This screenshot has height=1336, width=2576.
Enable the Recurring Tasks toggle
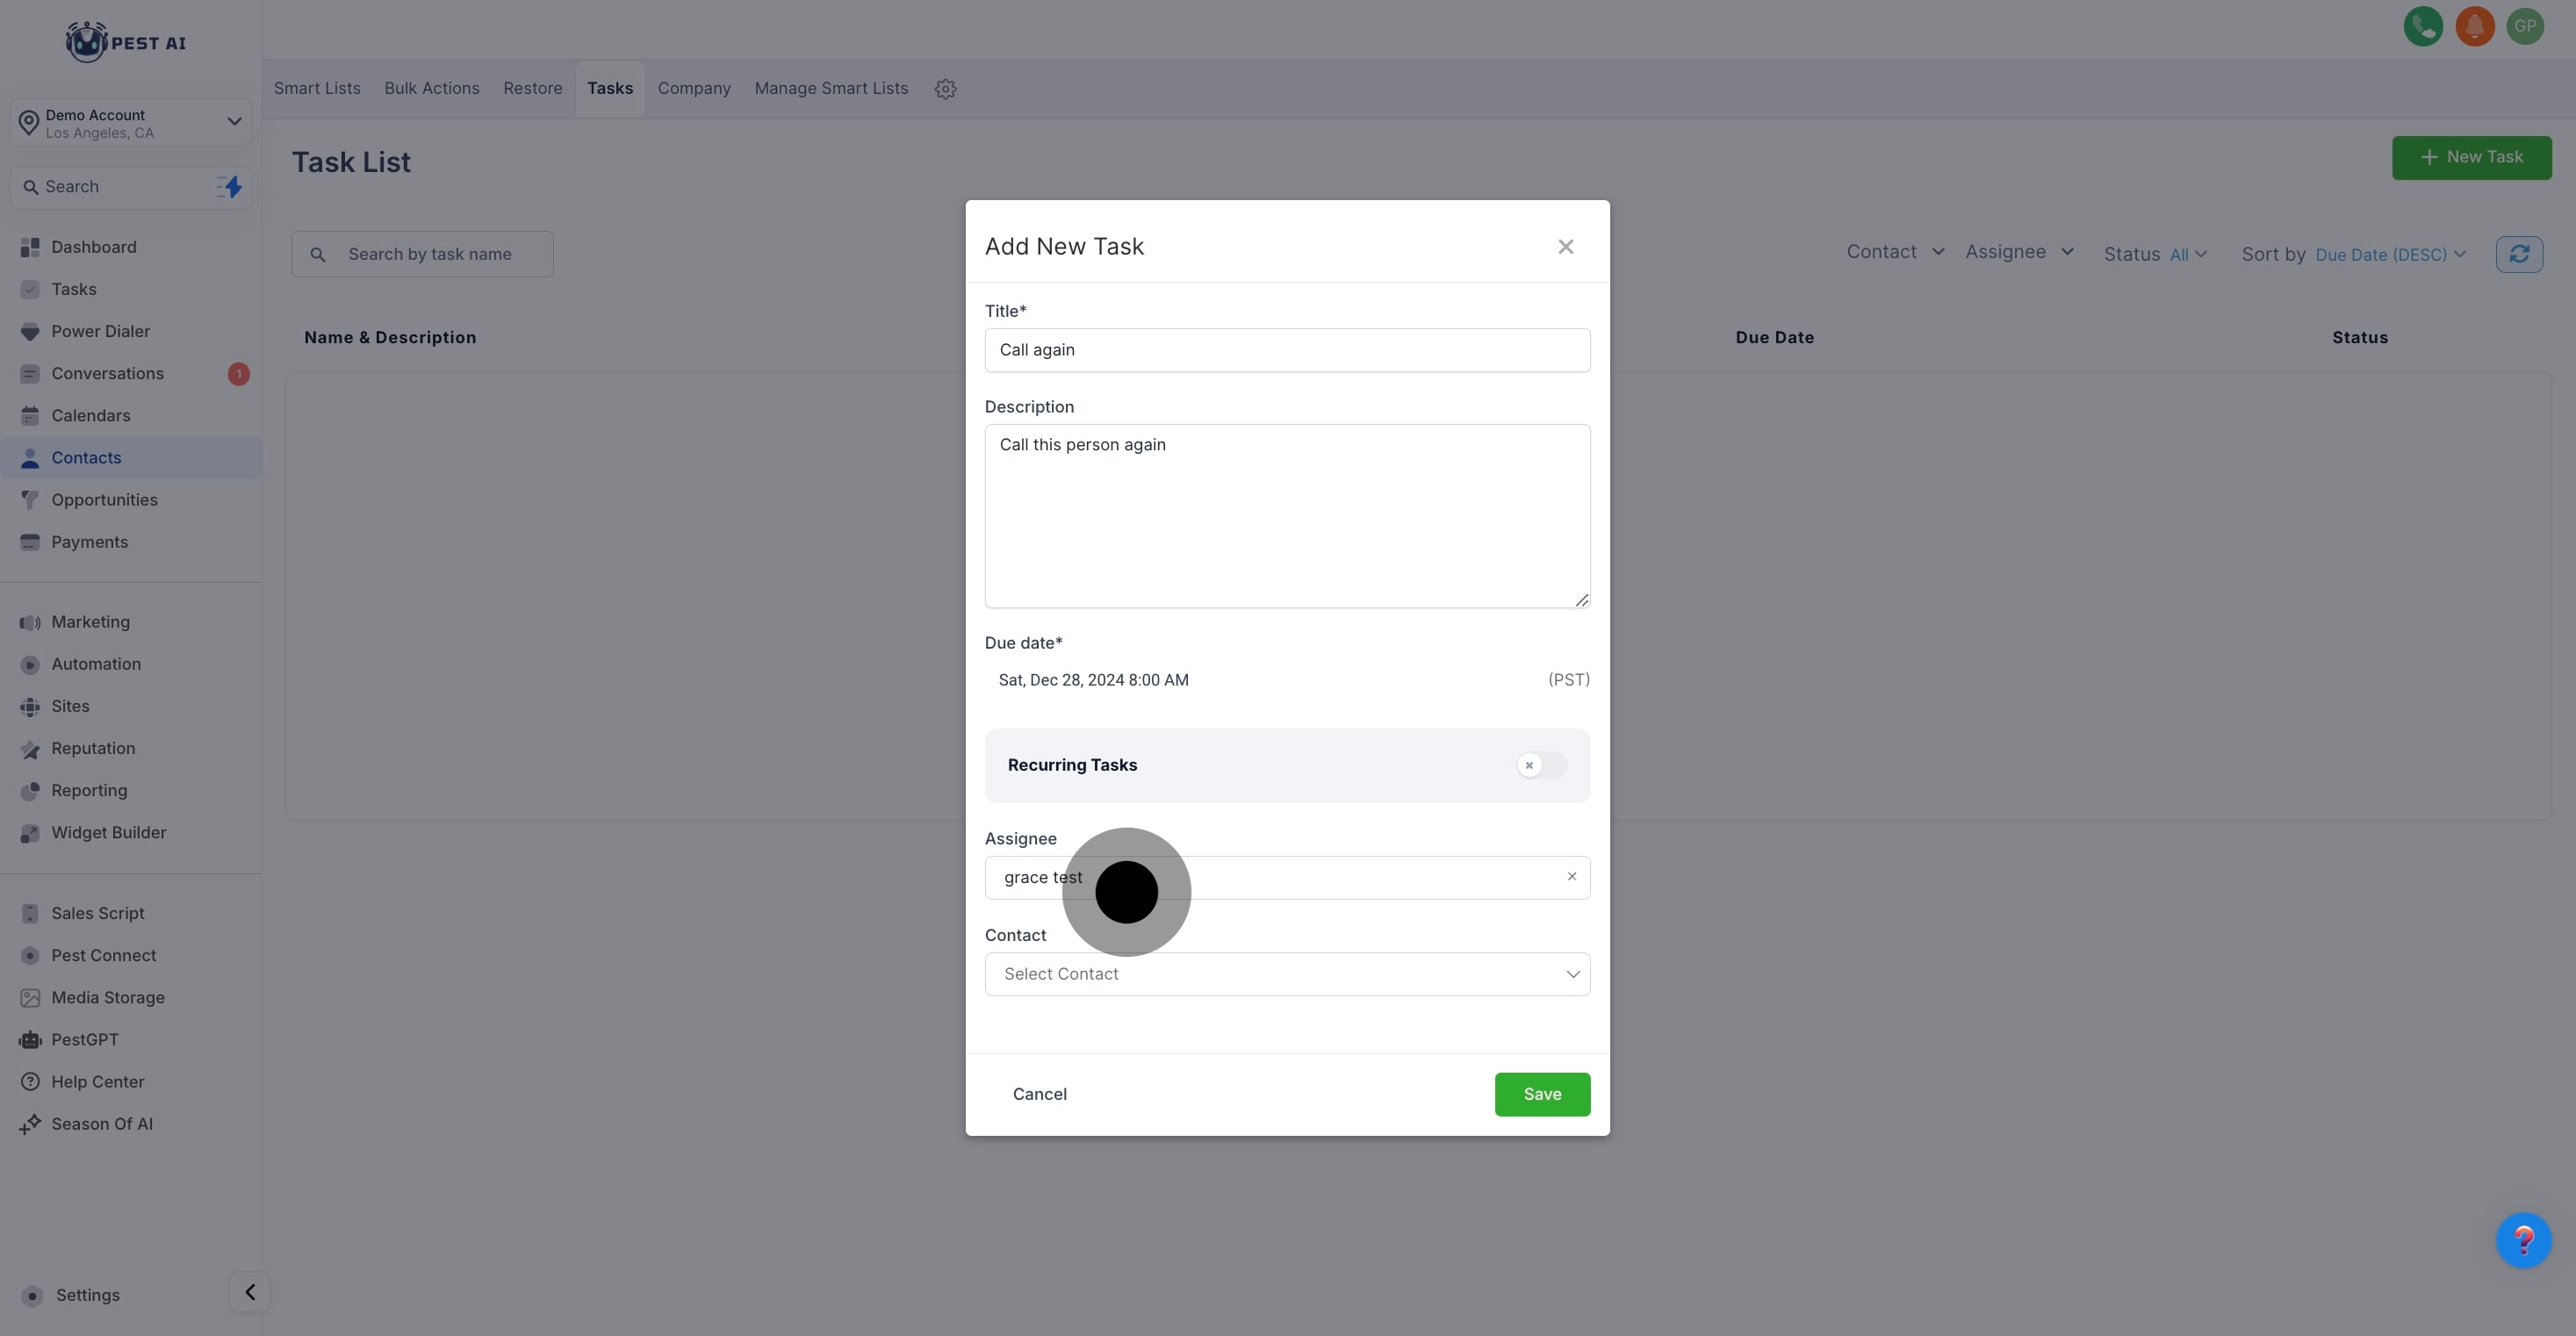[x=1540, y=765]
